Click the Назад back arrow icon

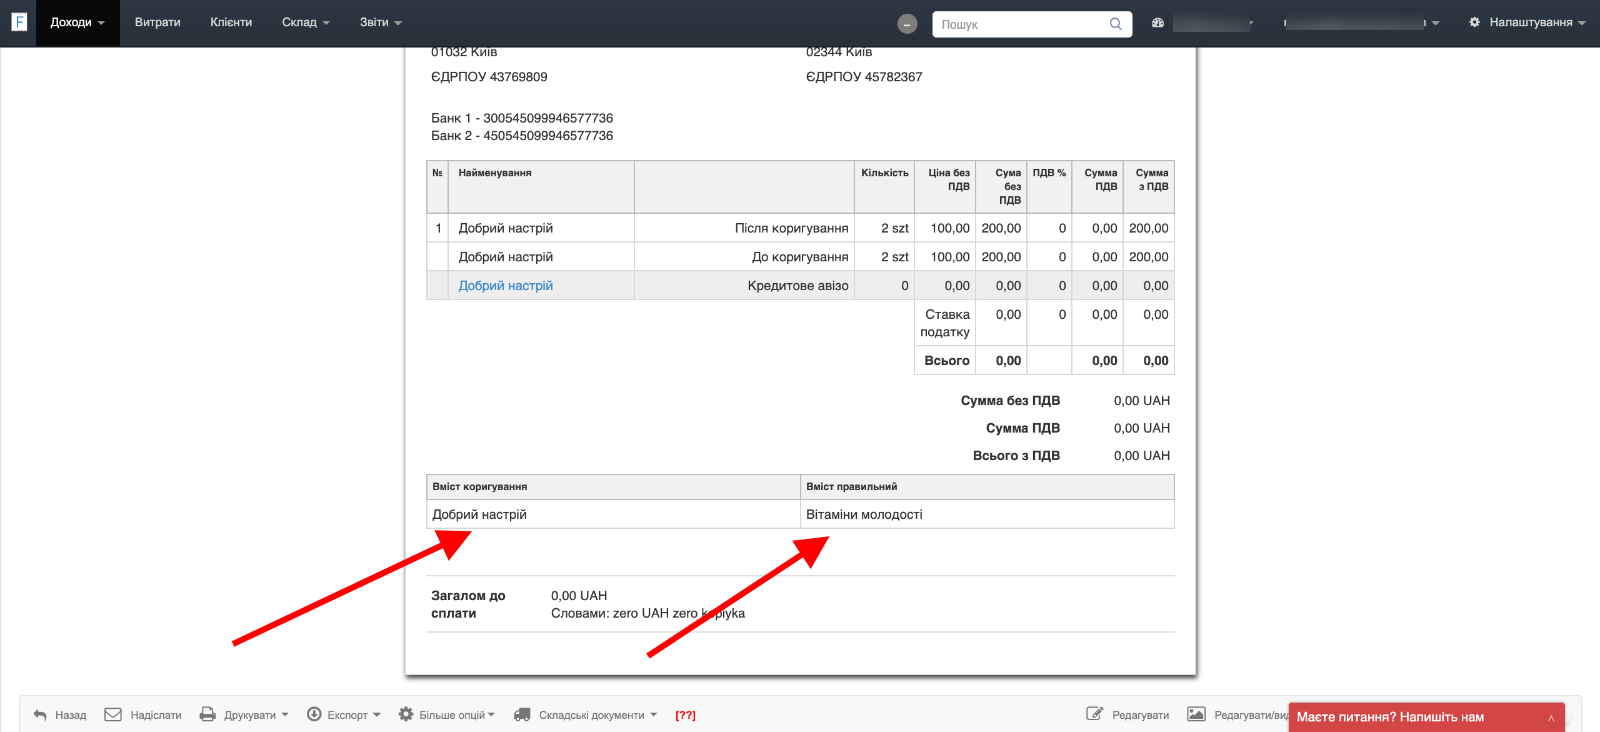pos(40,715)
